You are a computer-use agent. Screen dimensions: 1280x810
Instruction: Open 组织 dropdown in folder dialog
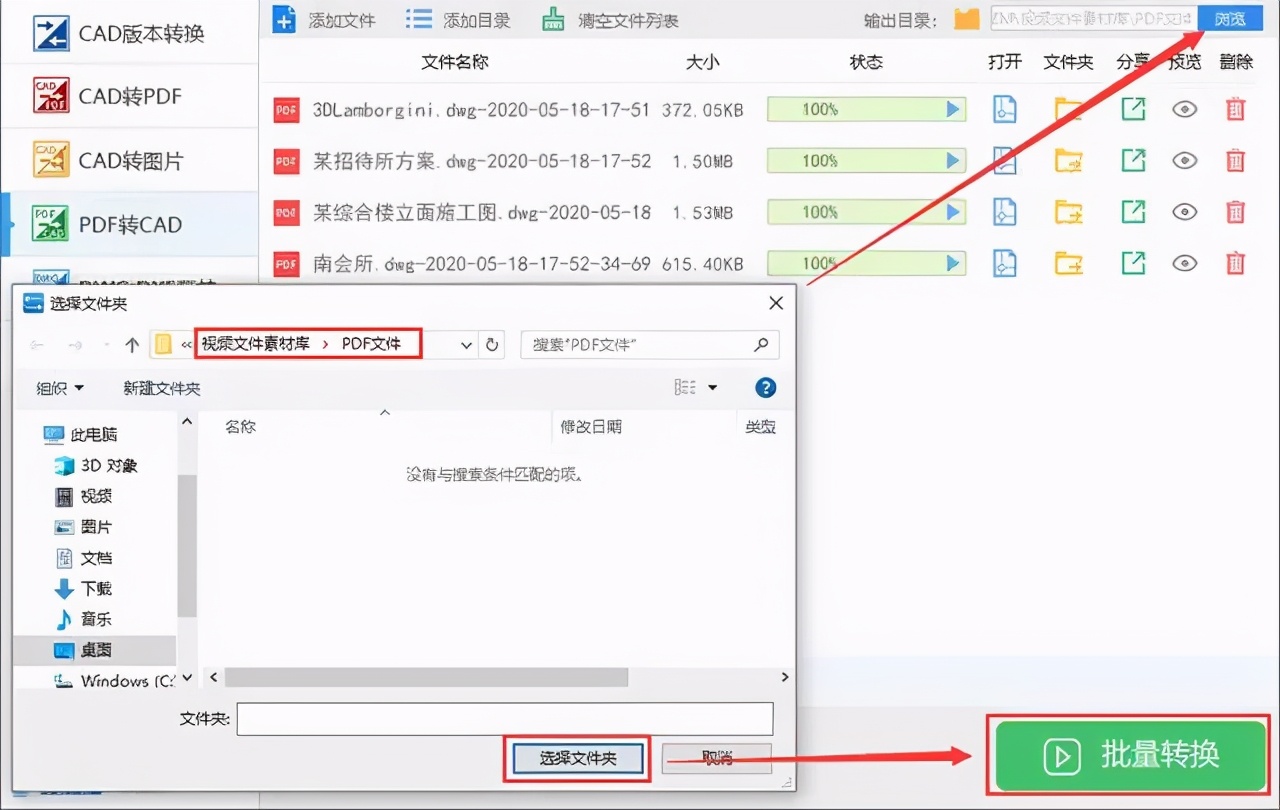point(61,388)
